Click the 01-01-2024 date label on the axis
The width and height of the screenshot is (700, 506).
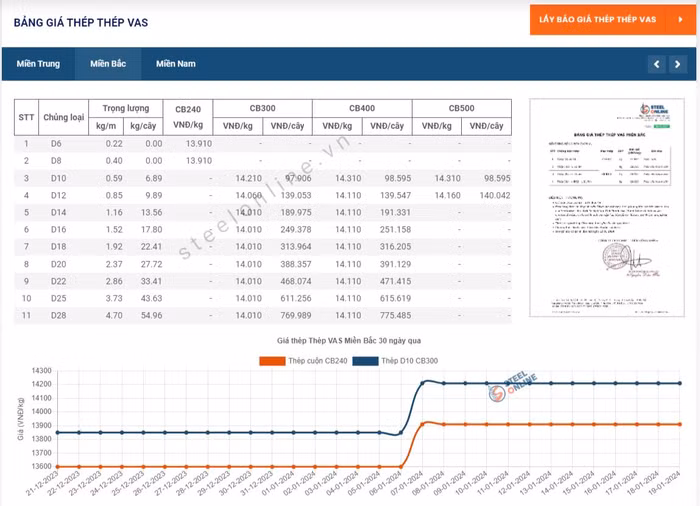[x=279, y=482]
